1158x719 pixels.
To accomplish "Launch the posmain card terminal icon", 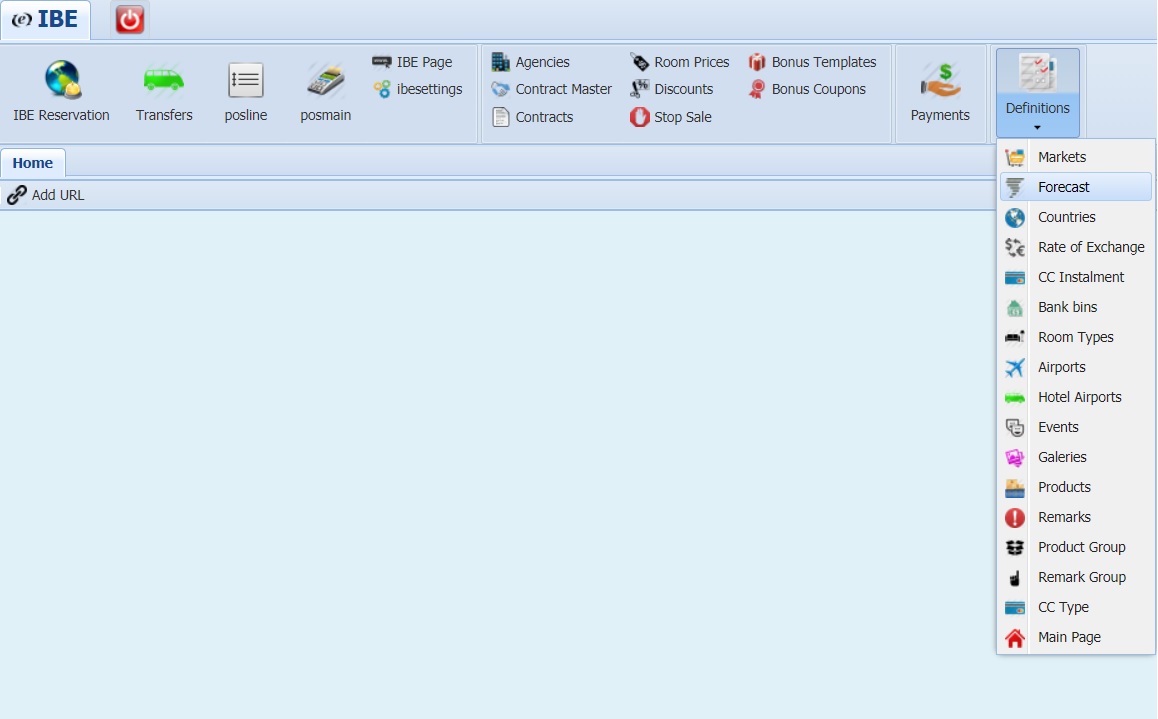I will 325,80.
